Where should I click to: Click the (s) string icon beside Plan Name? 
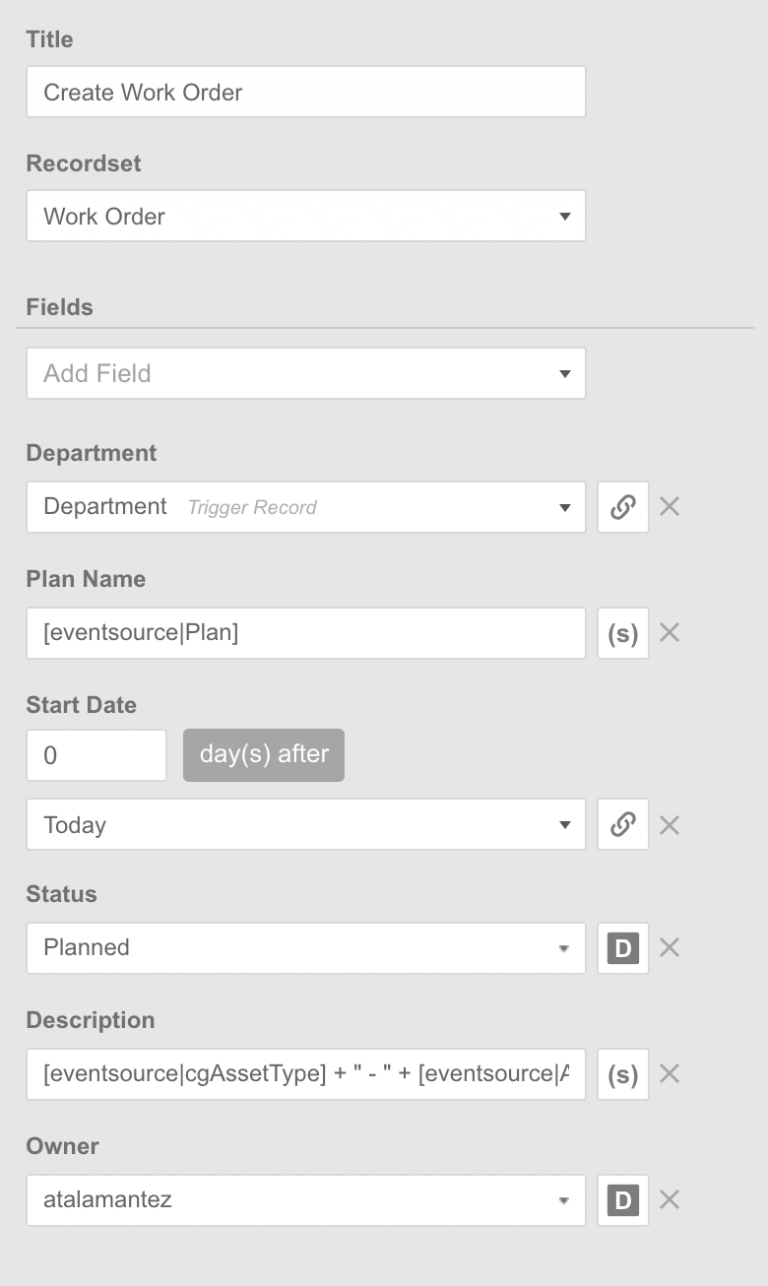[622, 632]
